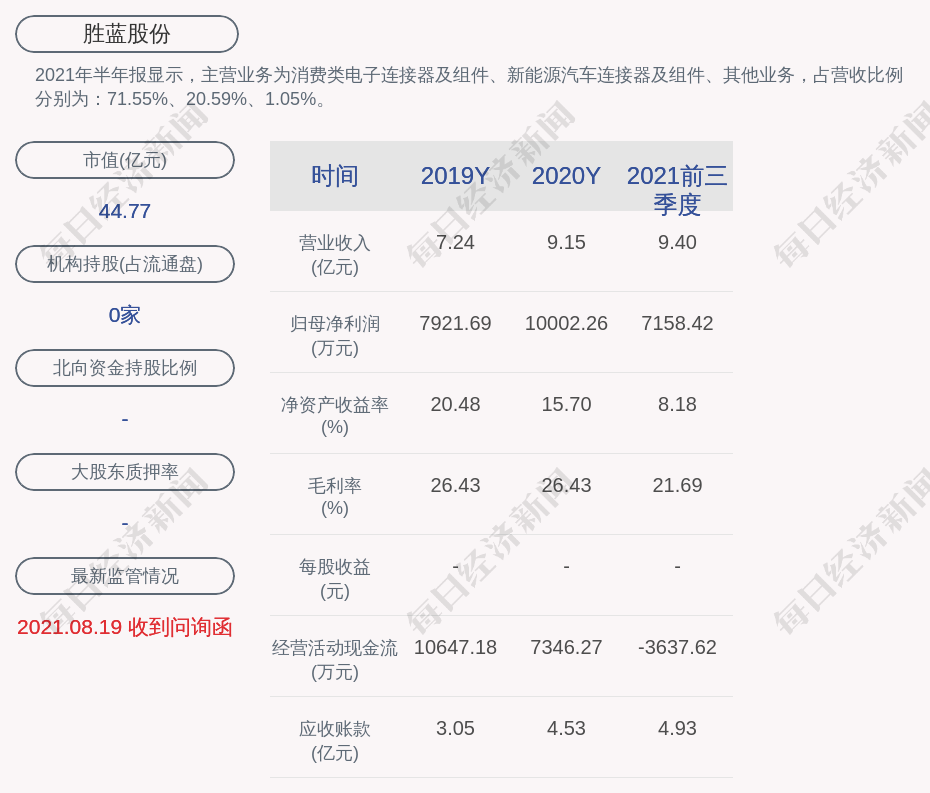This screenshot has width=930, height=793.
Task: Click the 0家 institutional holding value
Action: click(x=125, y=315)
